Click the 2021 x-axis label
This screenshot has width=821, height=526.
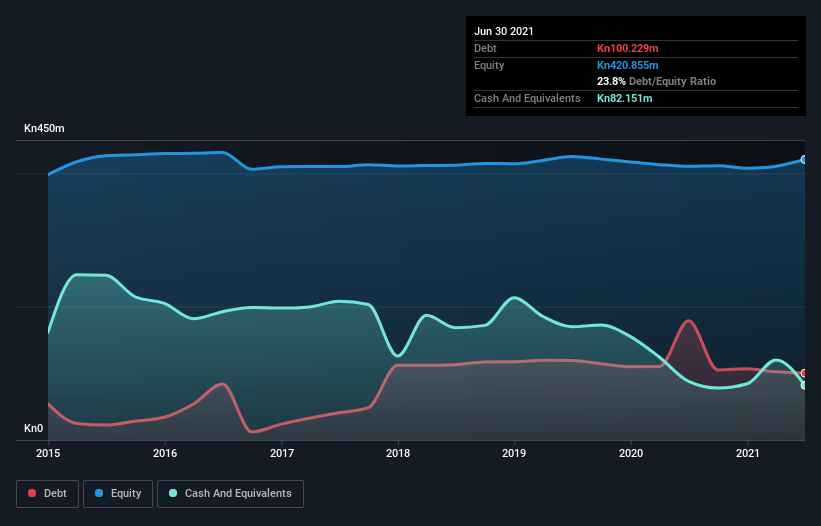pos(748,453)
